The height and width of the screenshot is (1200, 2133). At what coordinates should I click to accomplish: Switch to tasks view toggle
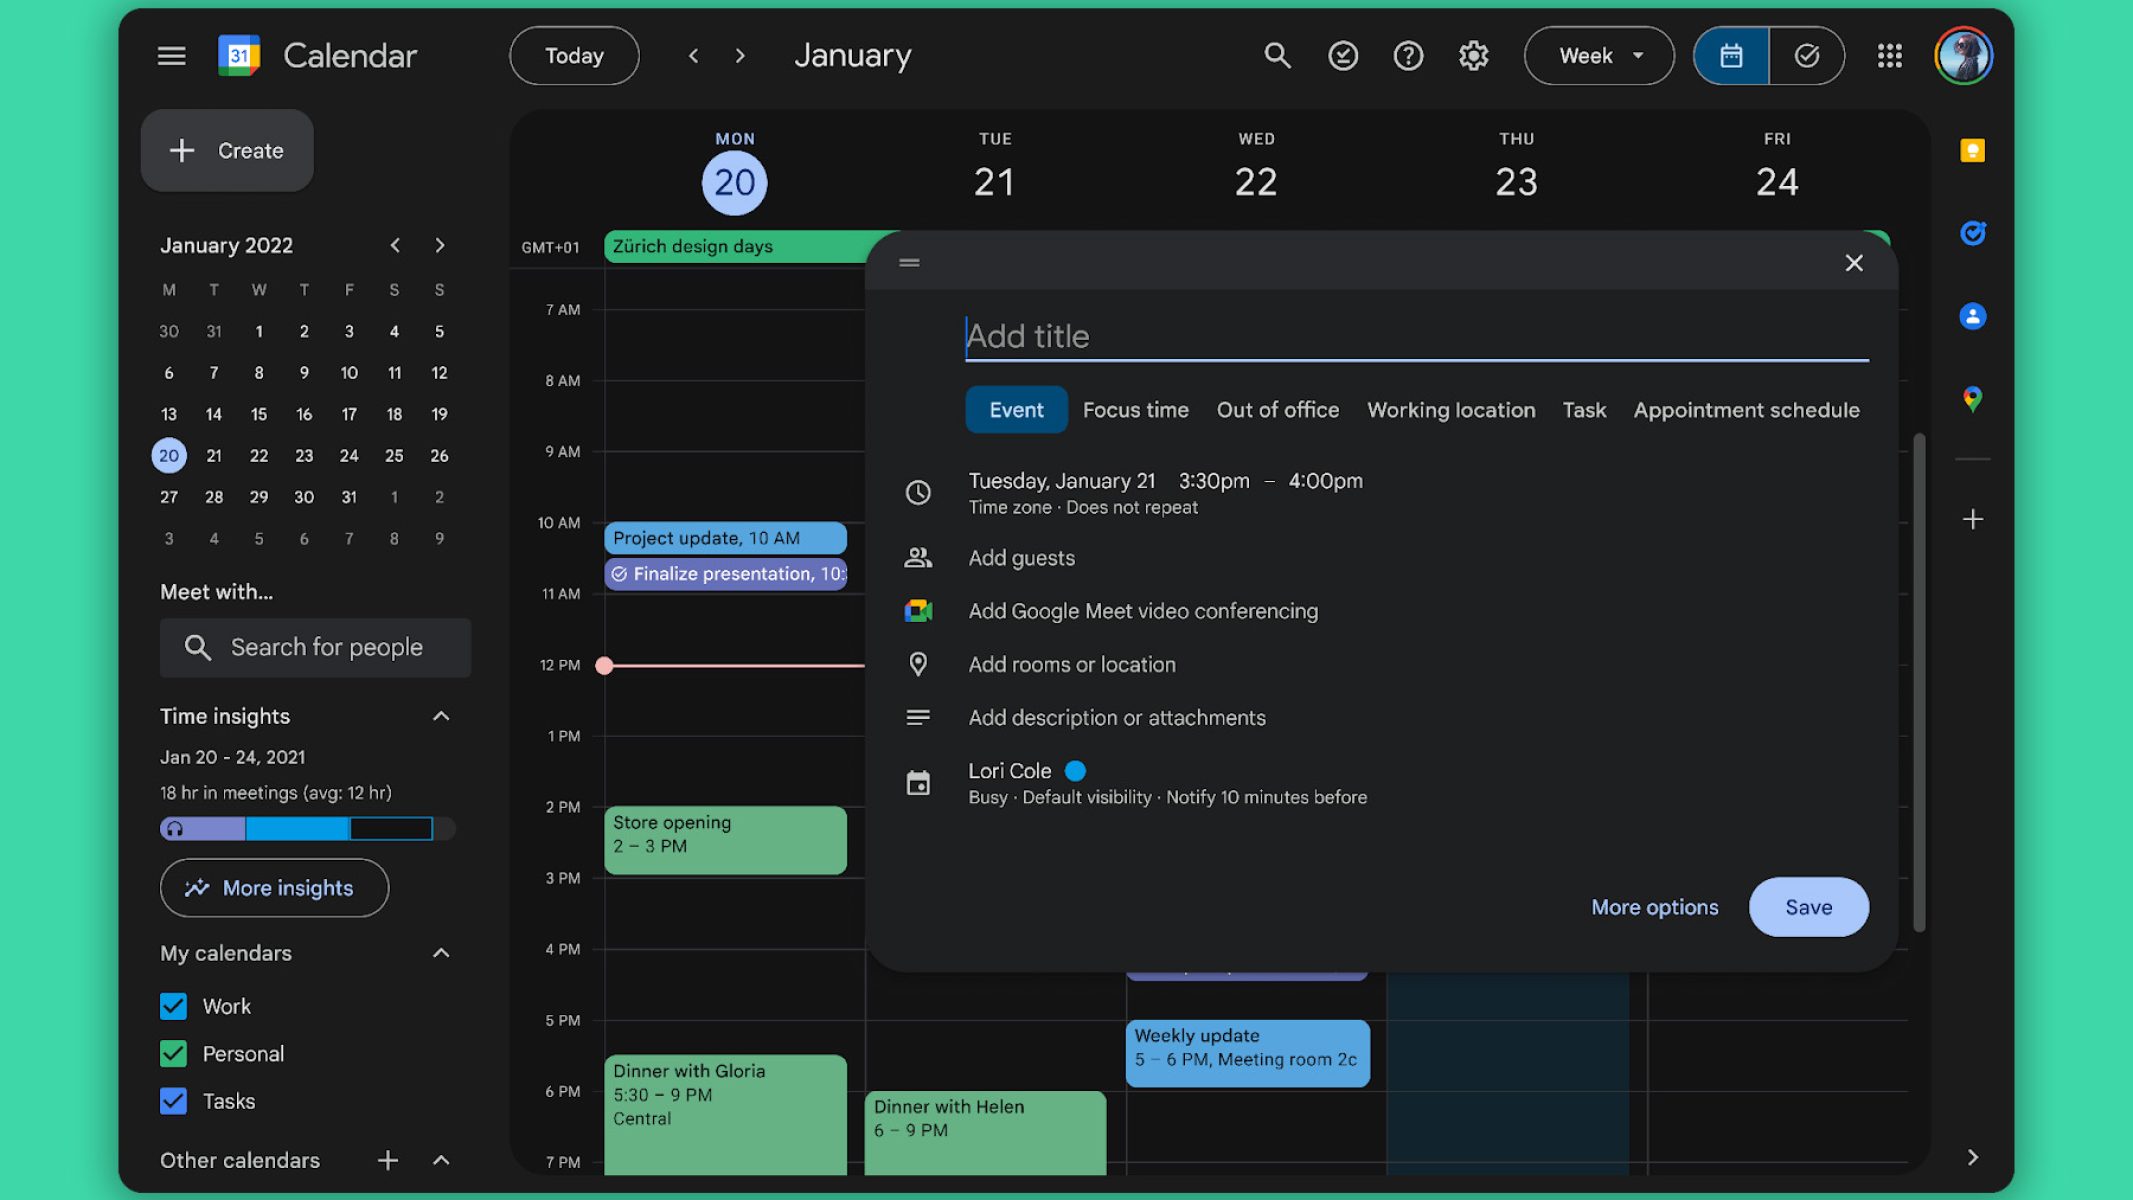click(x=1806, y=56)
